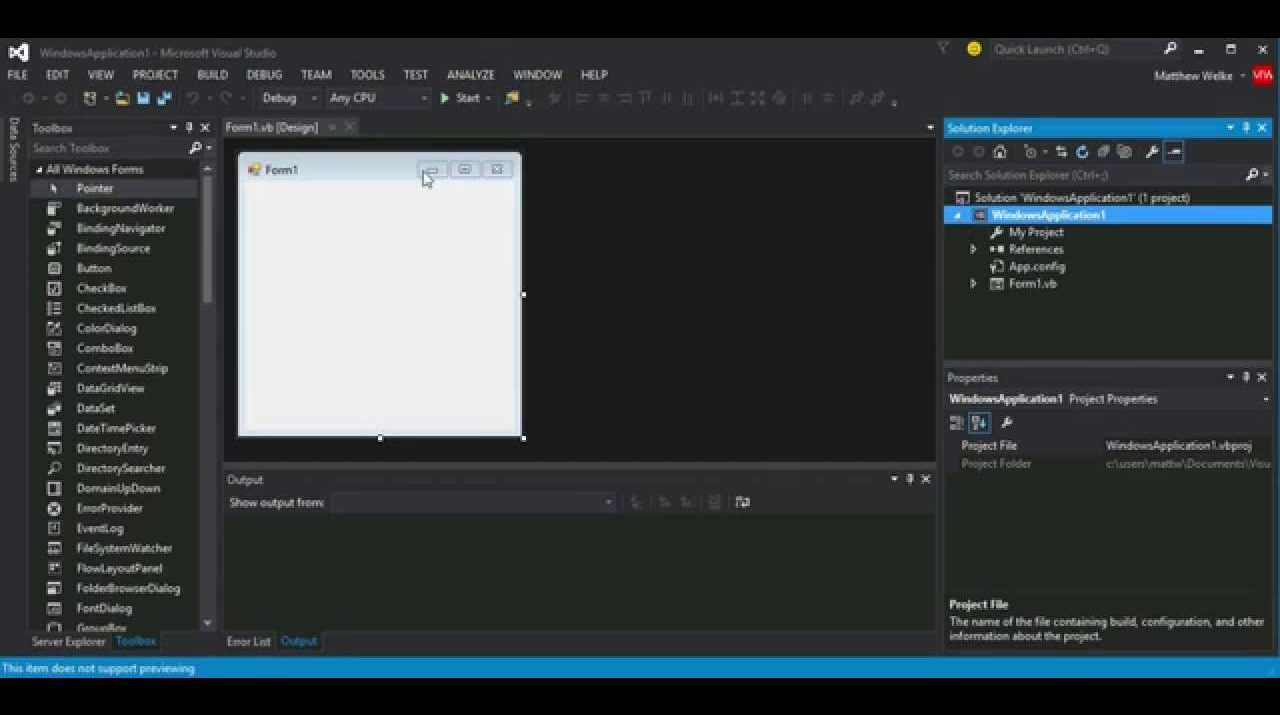1280x715 pixels.
Task: Refresh the Solution Explorer
Action: click(x=1082, y=152)
